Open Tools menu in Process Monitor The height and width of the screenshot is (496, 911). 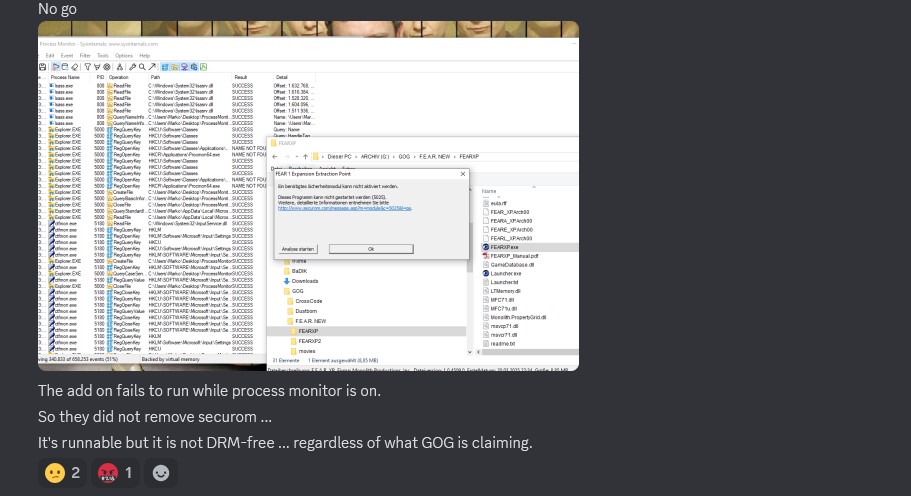pyautogui.click(x=103, y=56)
